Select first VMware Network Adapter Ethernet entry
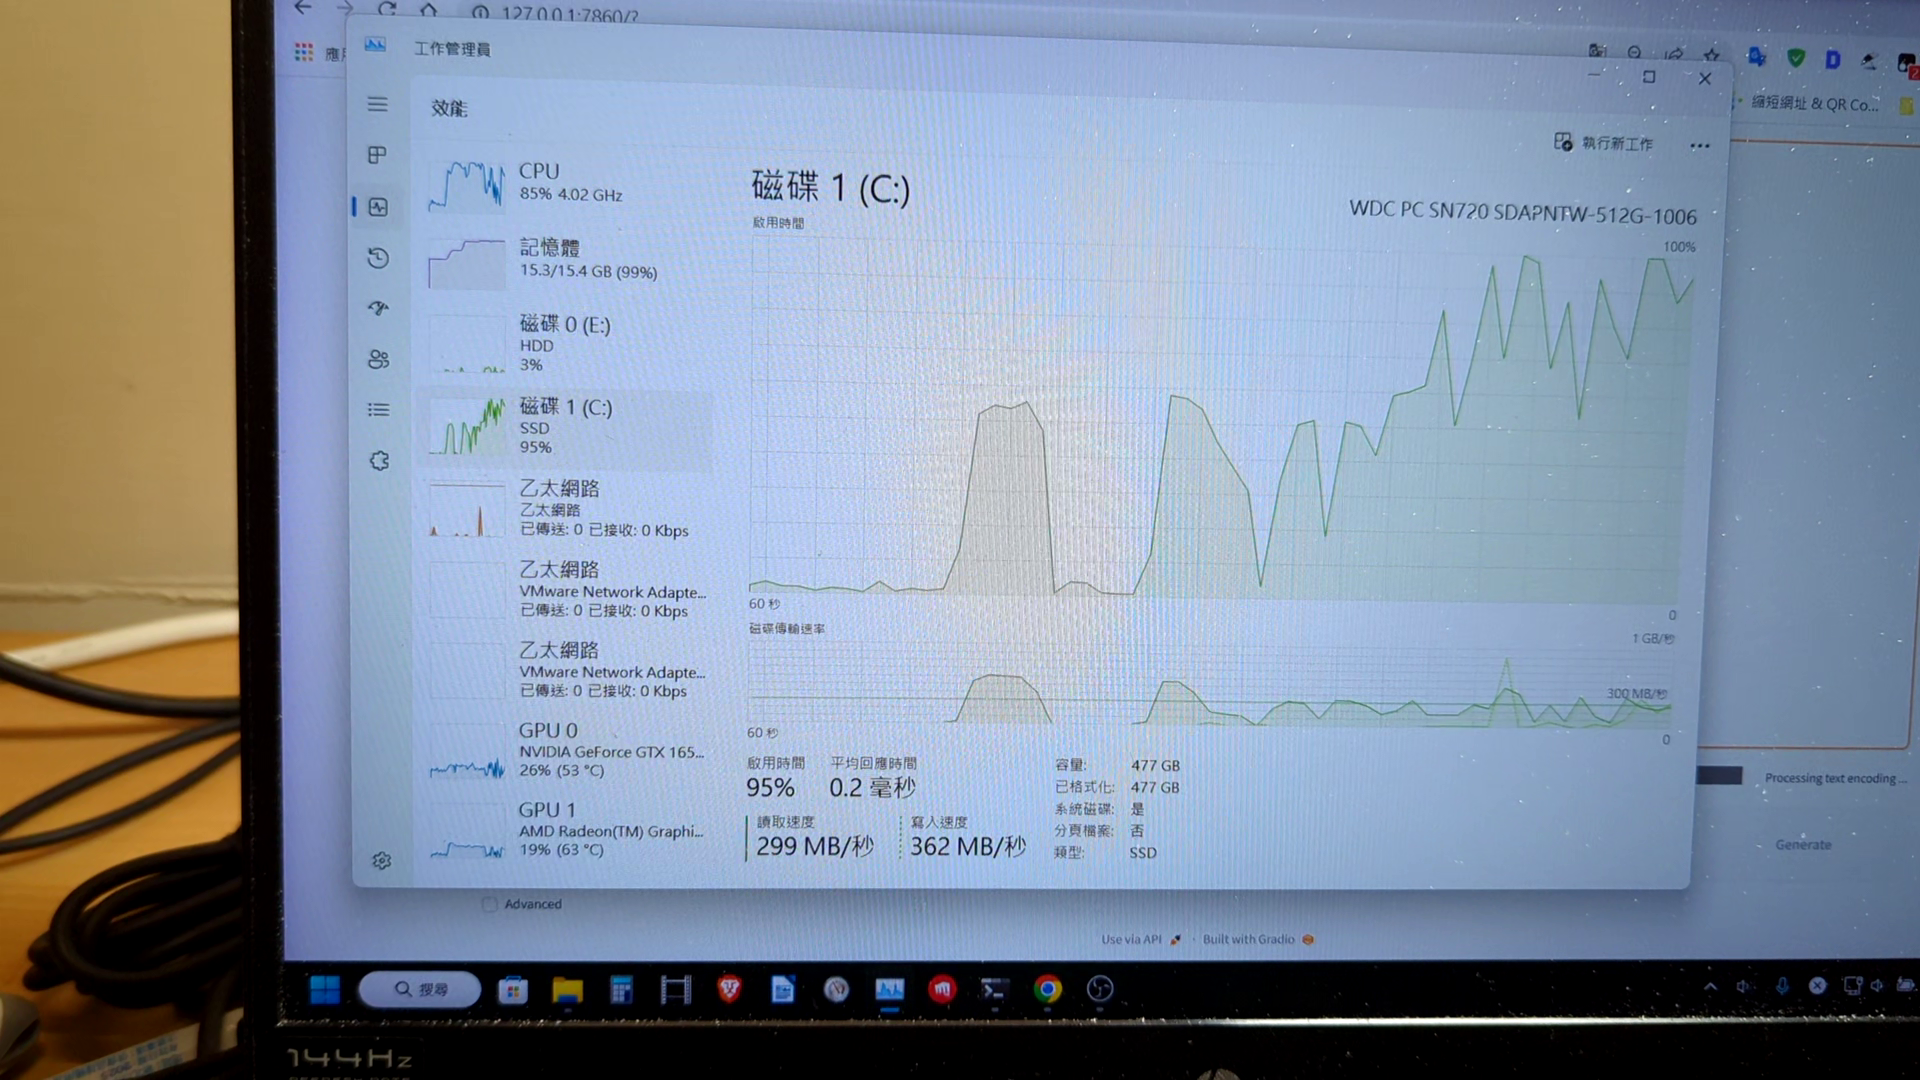Screen dimensions: 1920x1080 click(565, 590)
